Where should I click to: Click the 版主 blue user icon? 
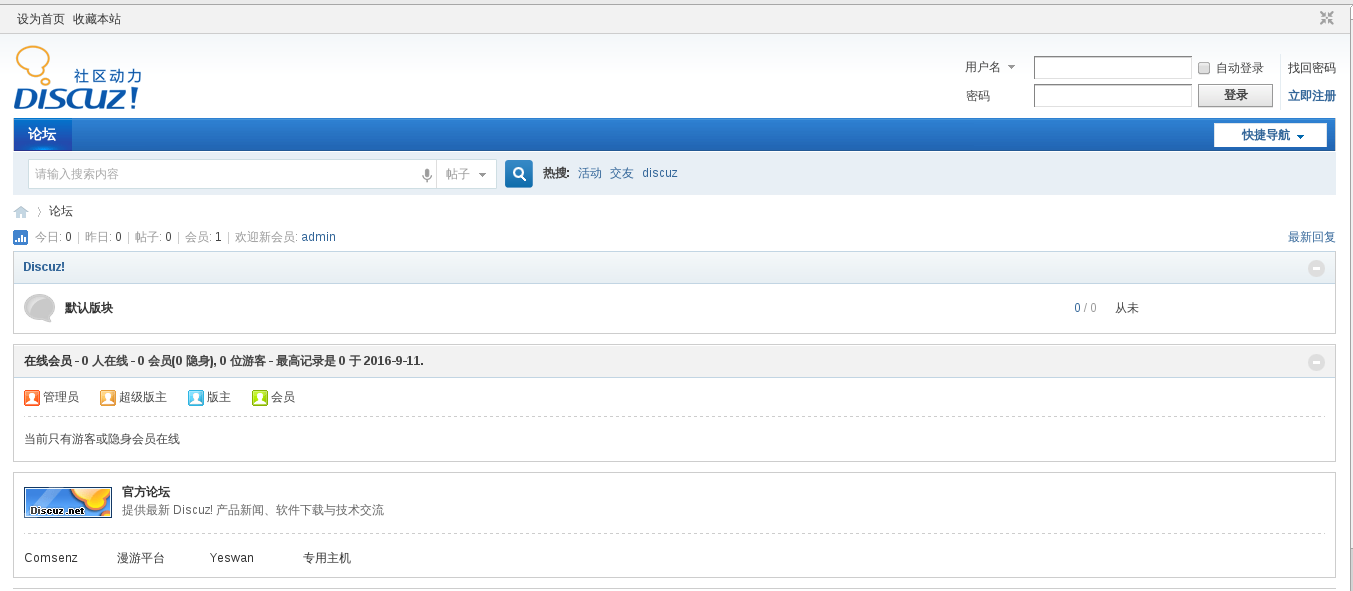click(x=196, y=397)
